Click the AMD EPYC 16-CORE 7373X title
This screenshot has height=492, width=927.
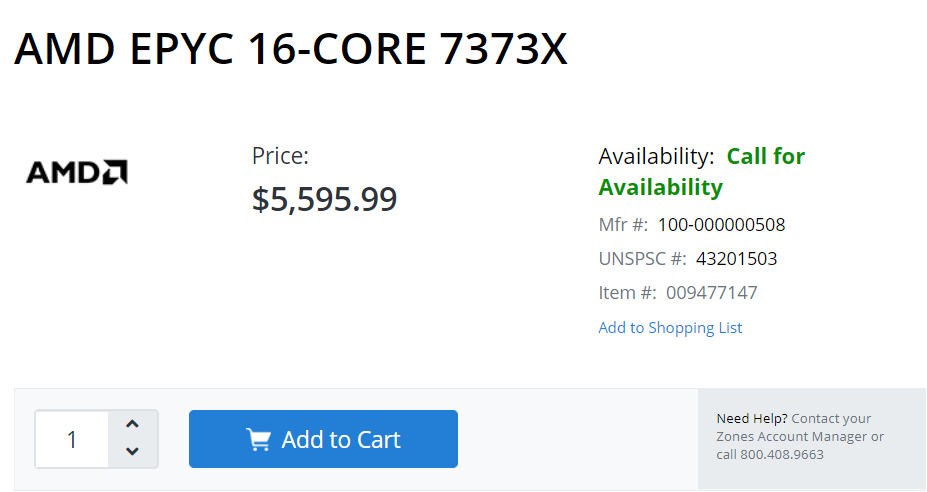pos(291,48)
